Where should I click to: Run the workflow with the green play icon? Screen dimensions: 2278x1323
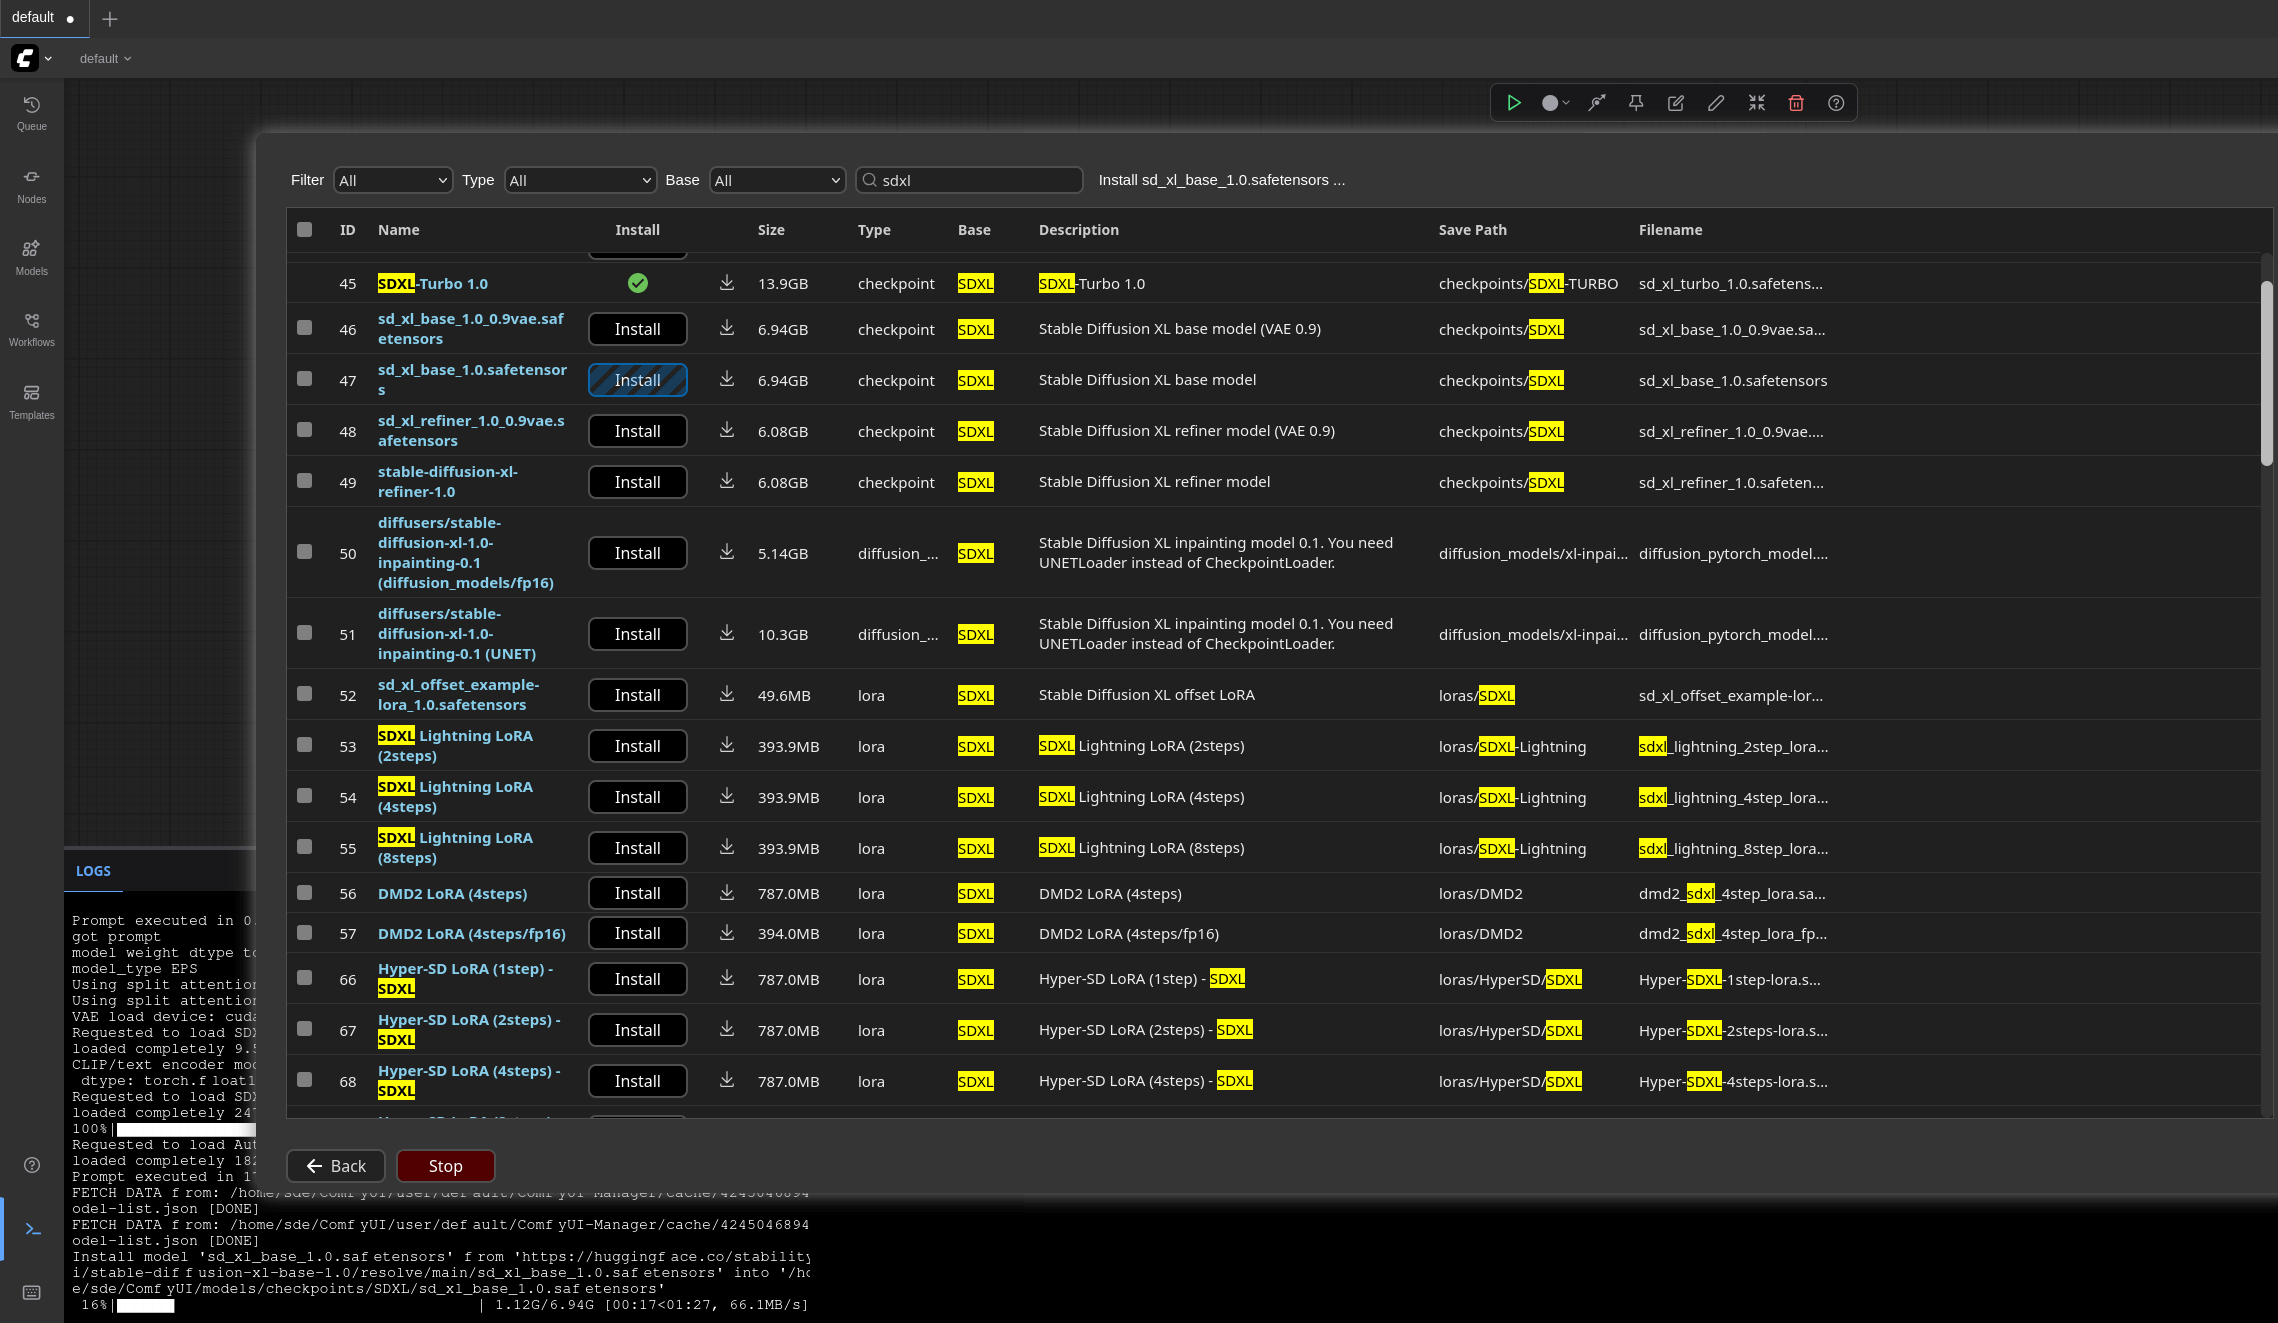(1514, 103)
